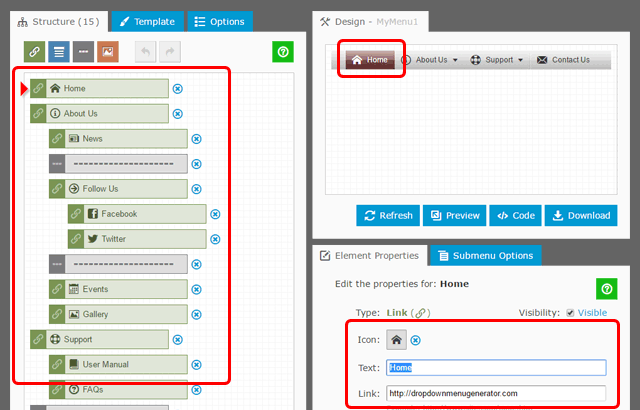Screen dimensions: 640x410
Task: Open the Submenu Options tab
Action: tap(486, 255)
